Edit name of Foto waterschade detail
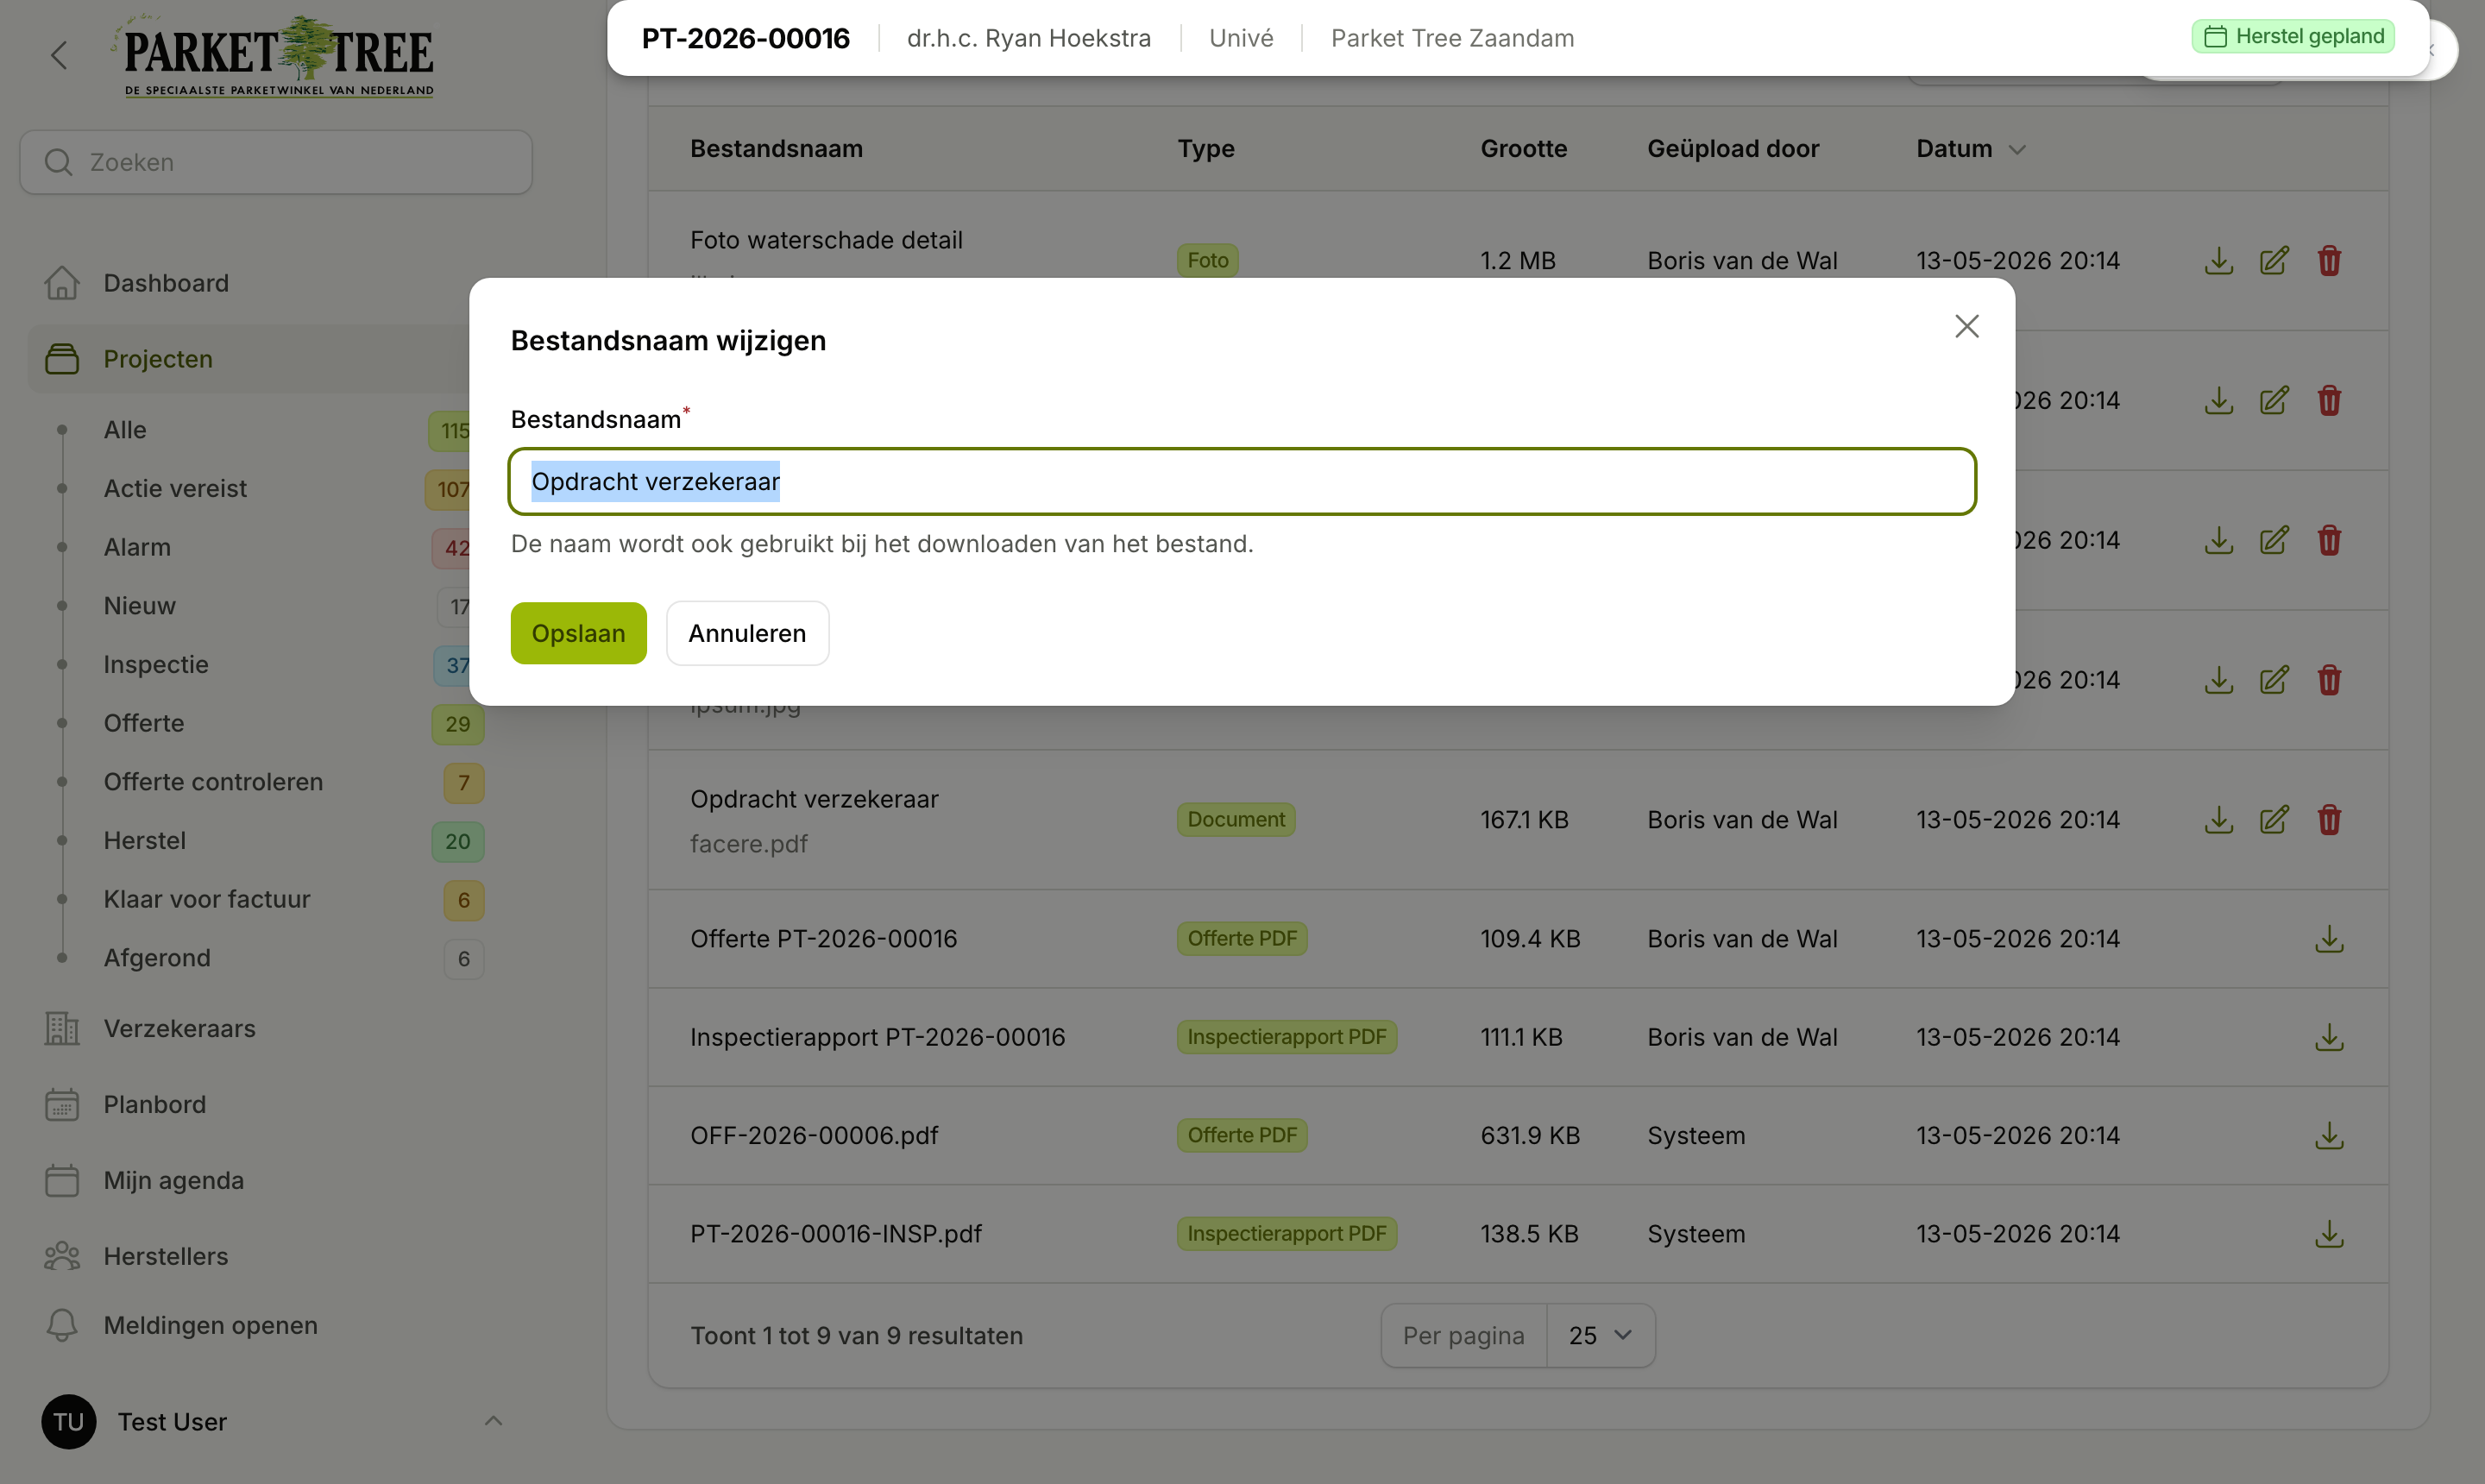 2274,260
